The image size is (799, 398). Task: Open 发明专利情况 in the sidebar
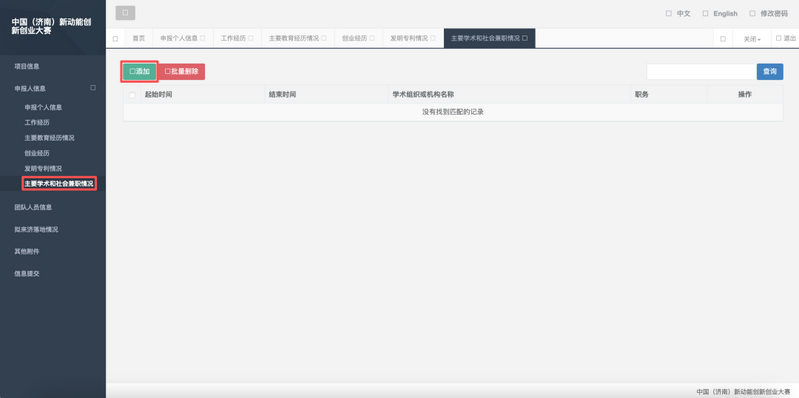[43, 168]
